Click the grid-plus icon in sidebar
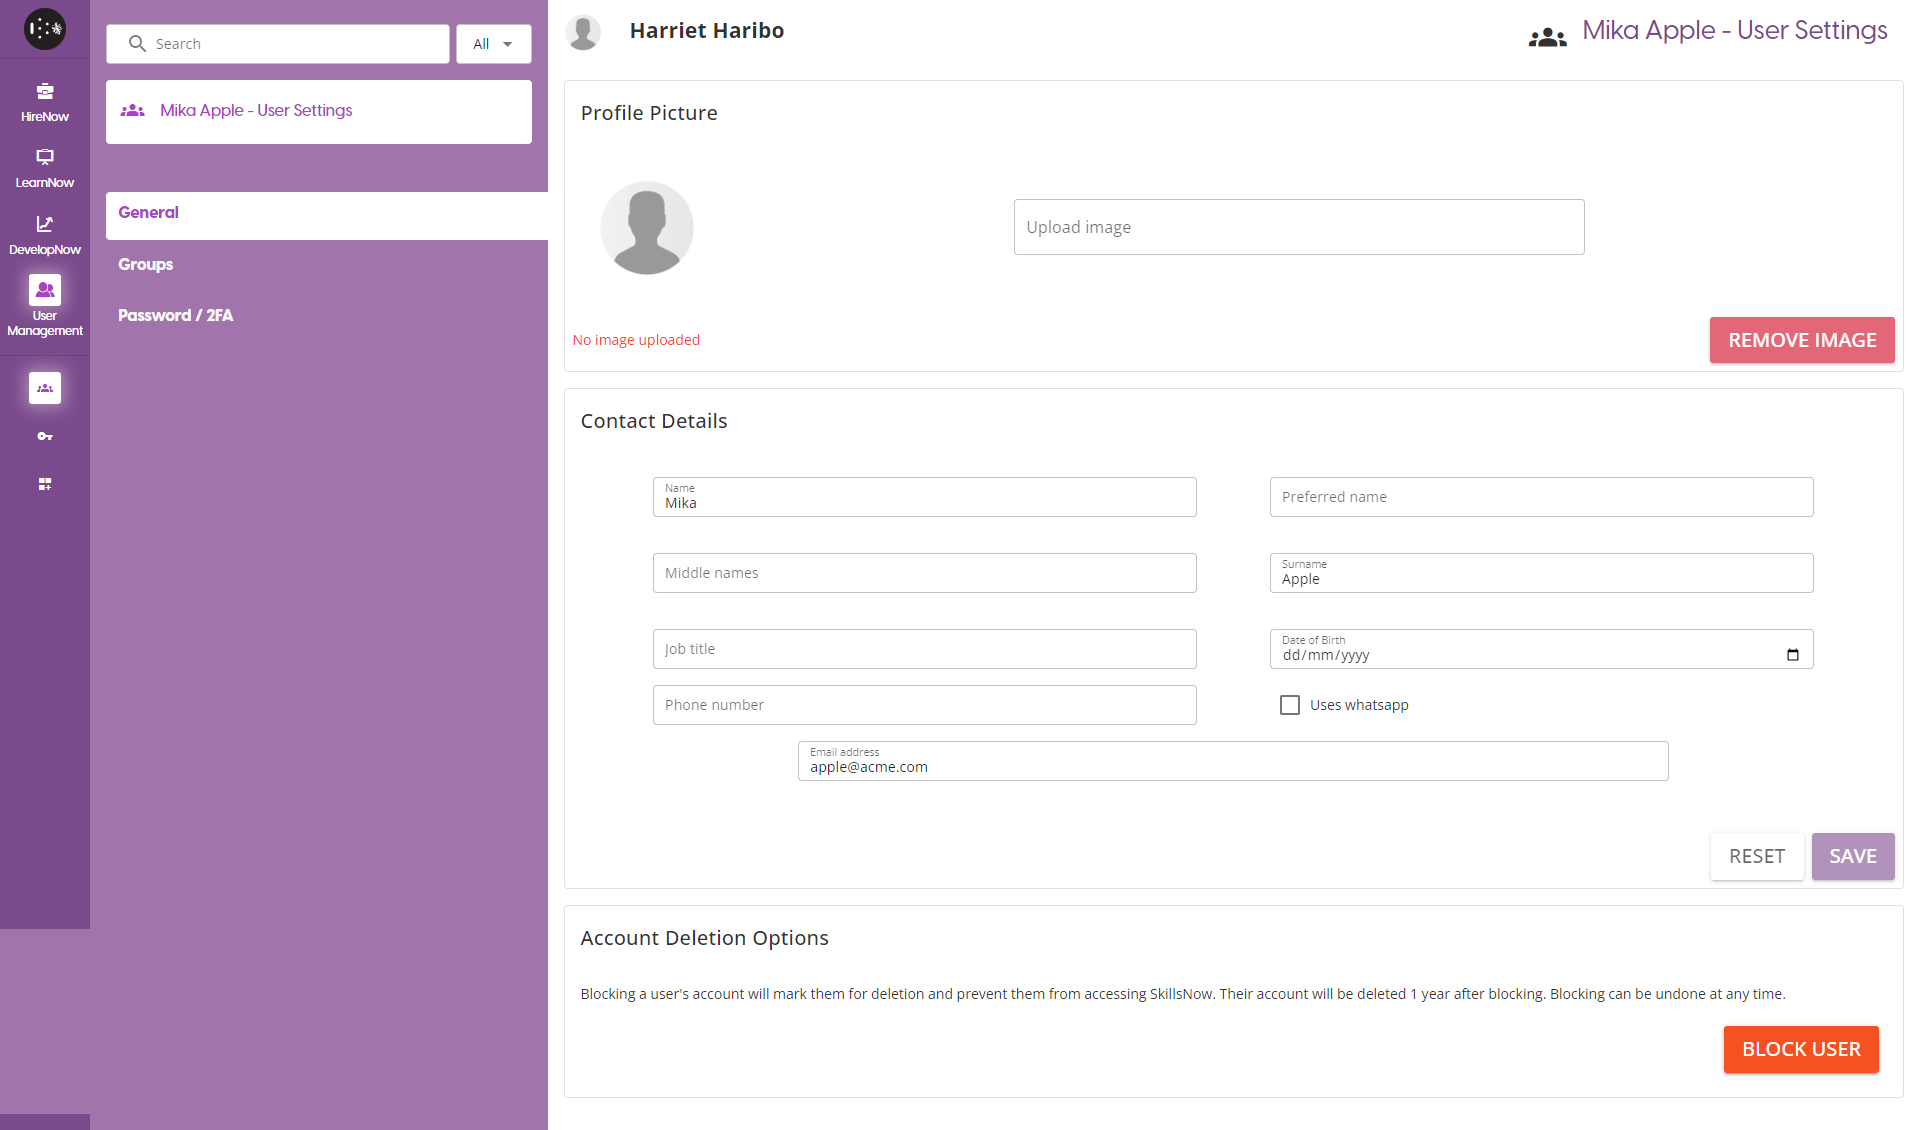 tap(44, 484)
